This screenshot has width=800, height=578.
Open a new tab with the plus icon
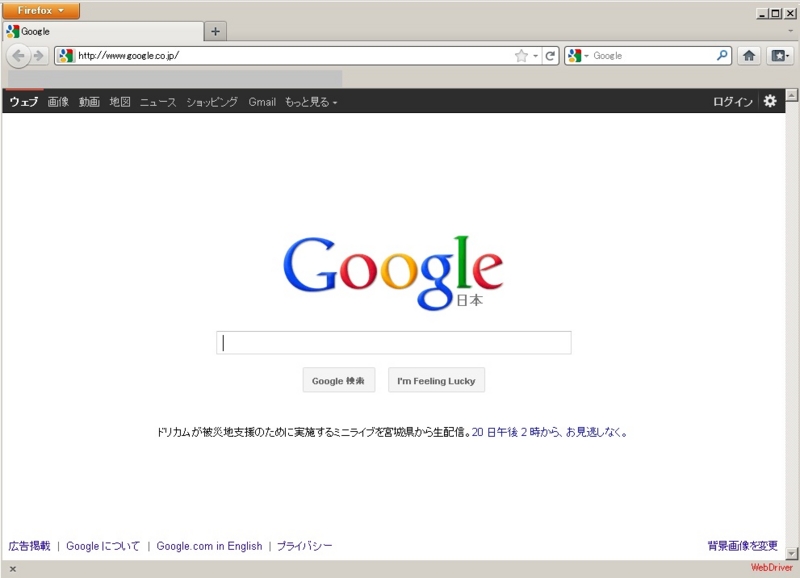(x=215, y=31)
